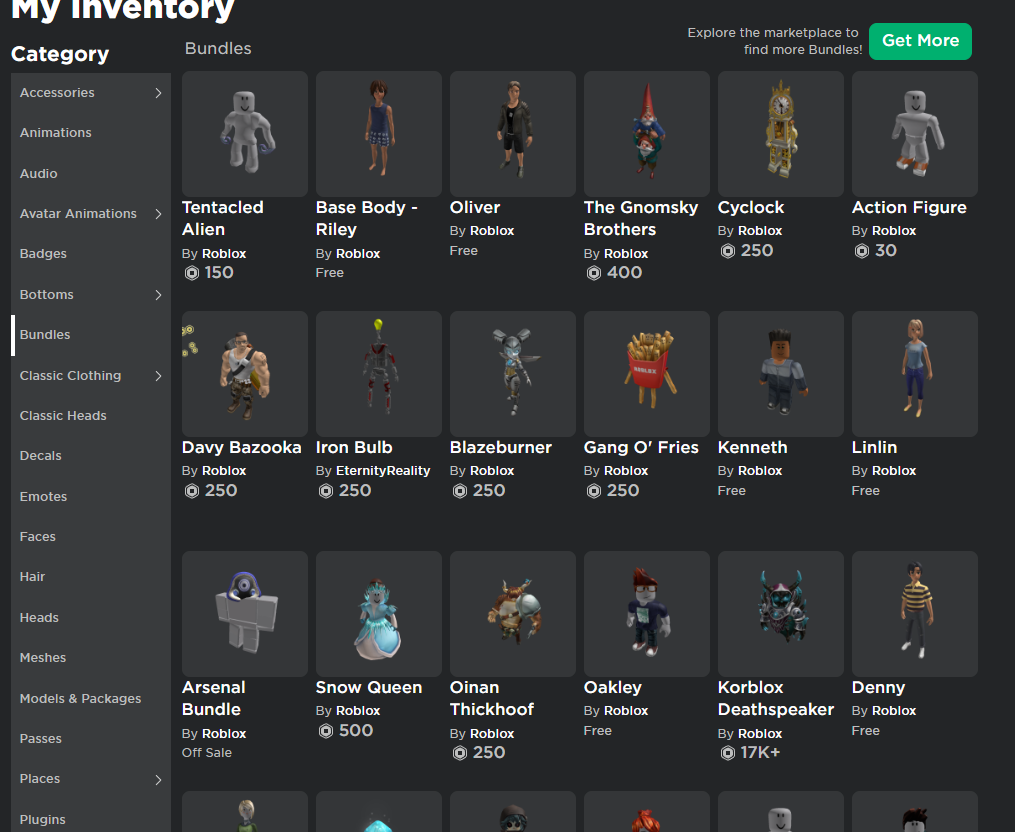
Task: Click the Robux icon next to Action Figure
Action: pyautogui.click(x=862, y=251)
